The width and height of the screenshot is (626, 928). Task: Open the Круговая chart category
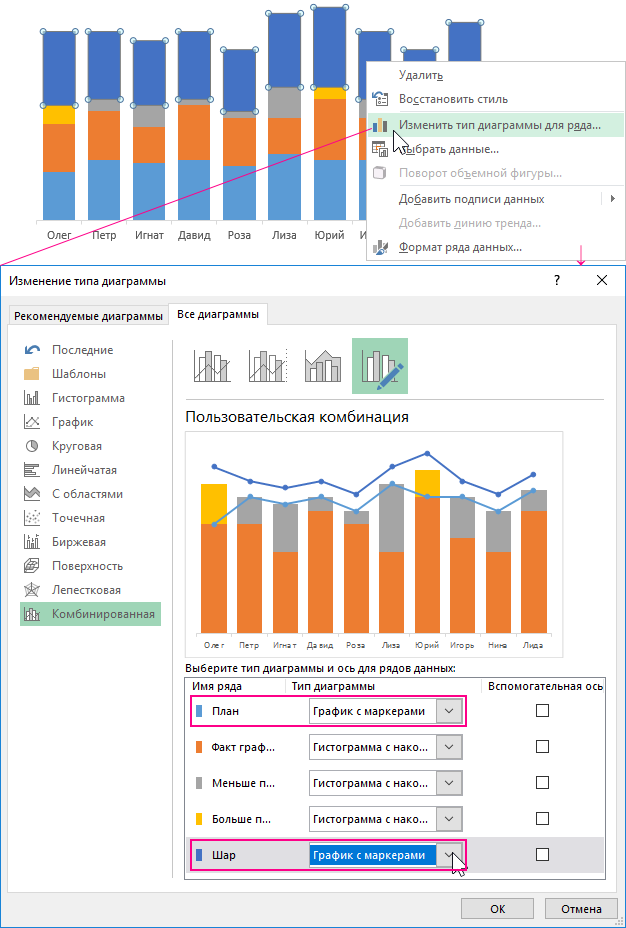77,446
